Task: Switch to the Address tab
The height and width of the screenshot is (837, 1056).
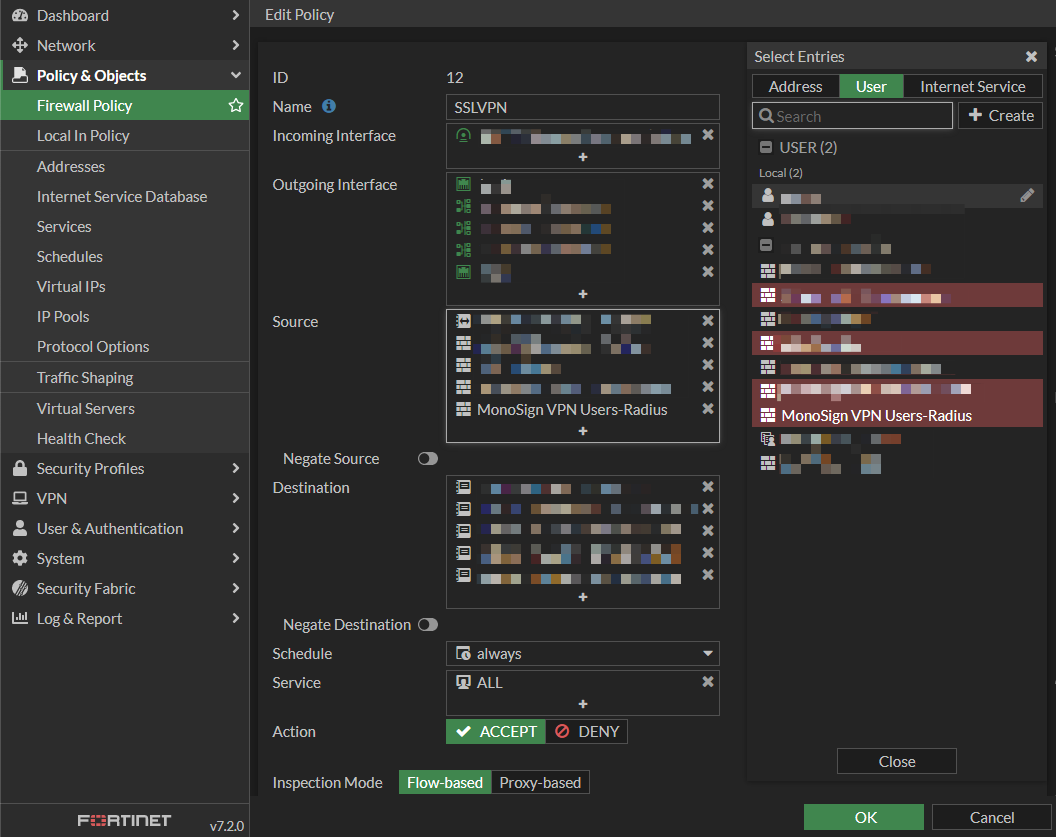Action: coord(796,87)
